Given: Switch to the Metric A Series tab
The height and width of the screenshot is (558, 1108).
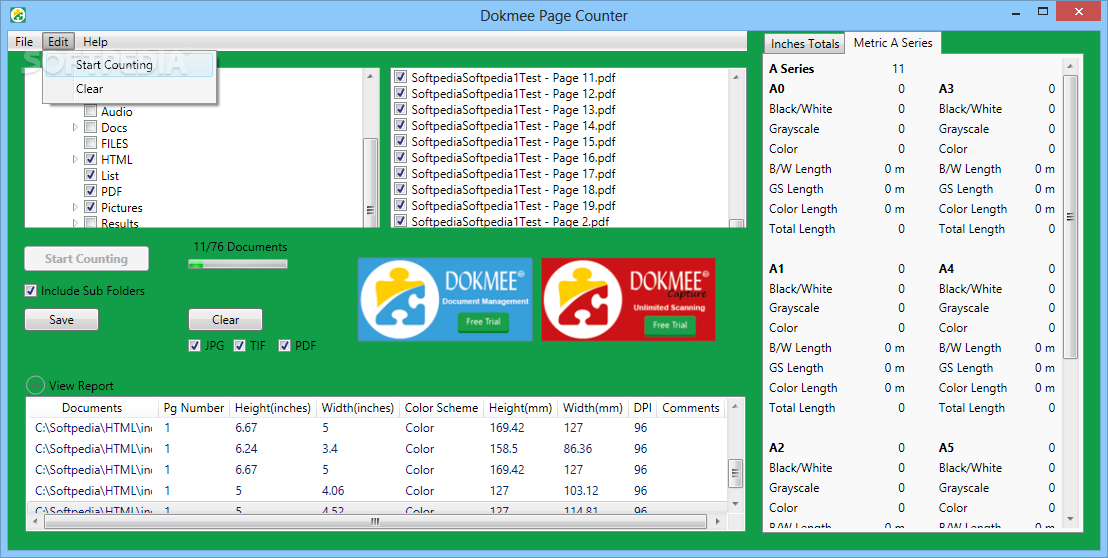Looking at the screenshot, I should click(893, 43).
